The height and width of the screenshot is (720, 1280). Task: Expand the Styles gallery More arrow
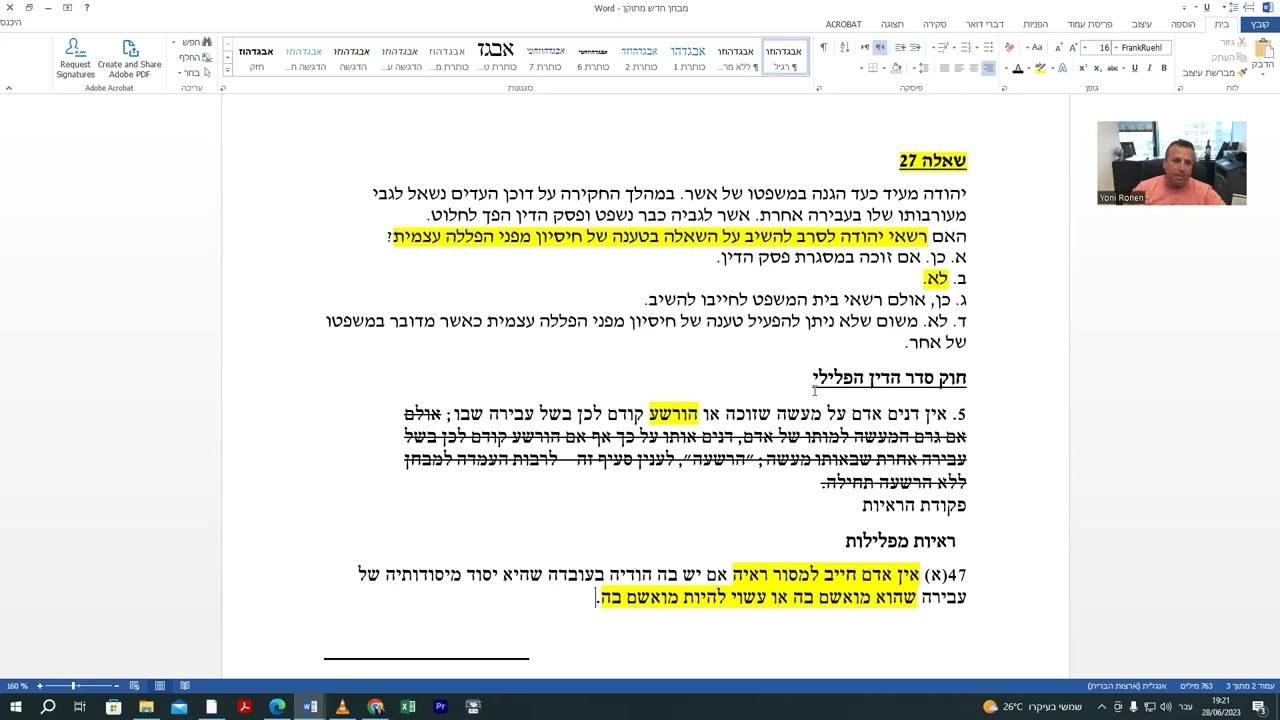(227, 70)
